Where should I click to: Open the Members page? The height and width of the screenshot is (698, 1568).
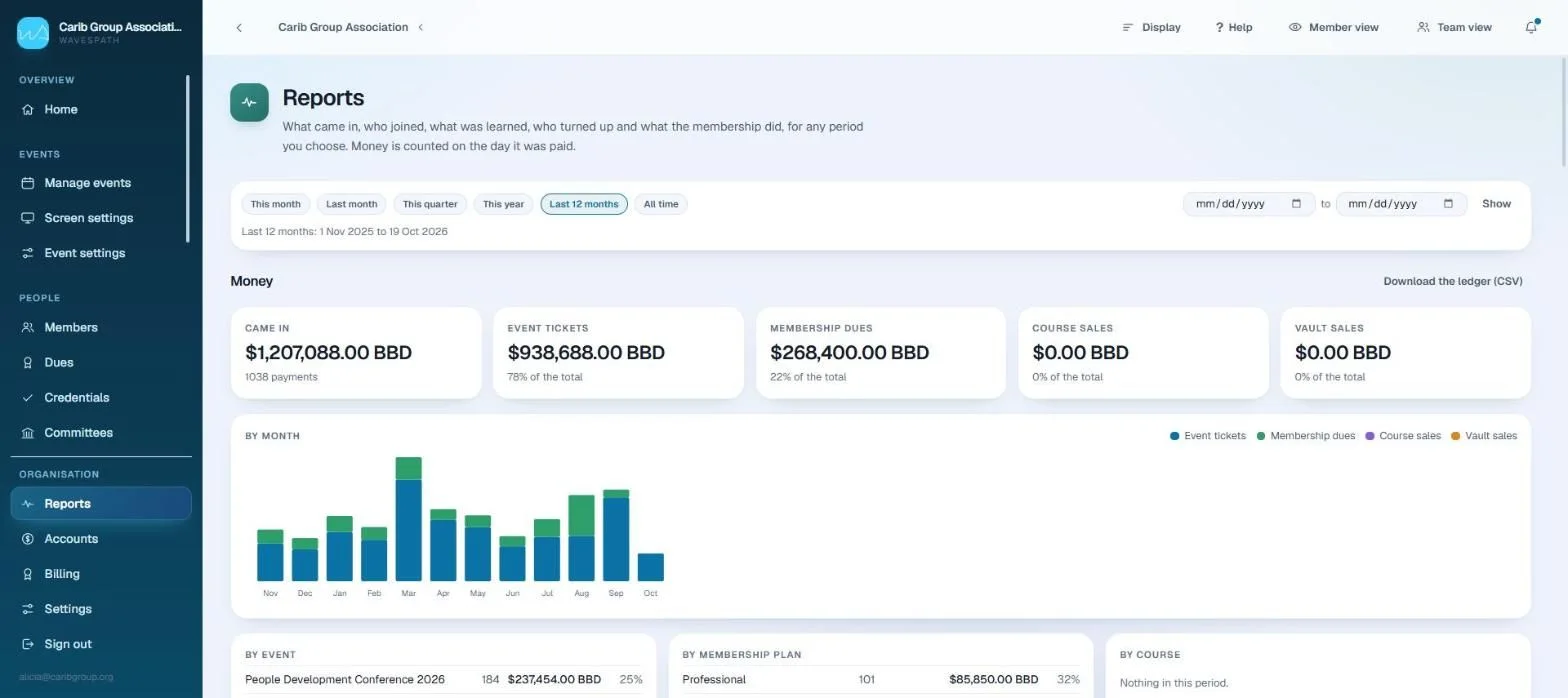click(100, 327)
